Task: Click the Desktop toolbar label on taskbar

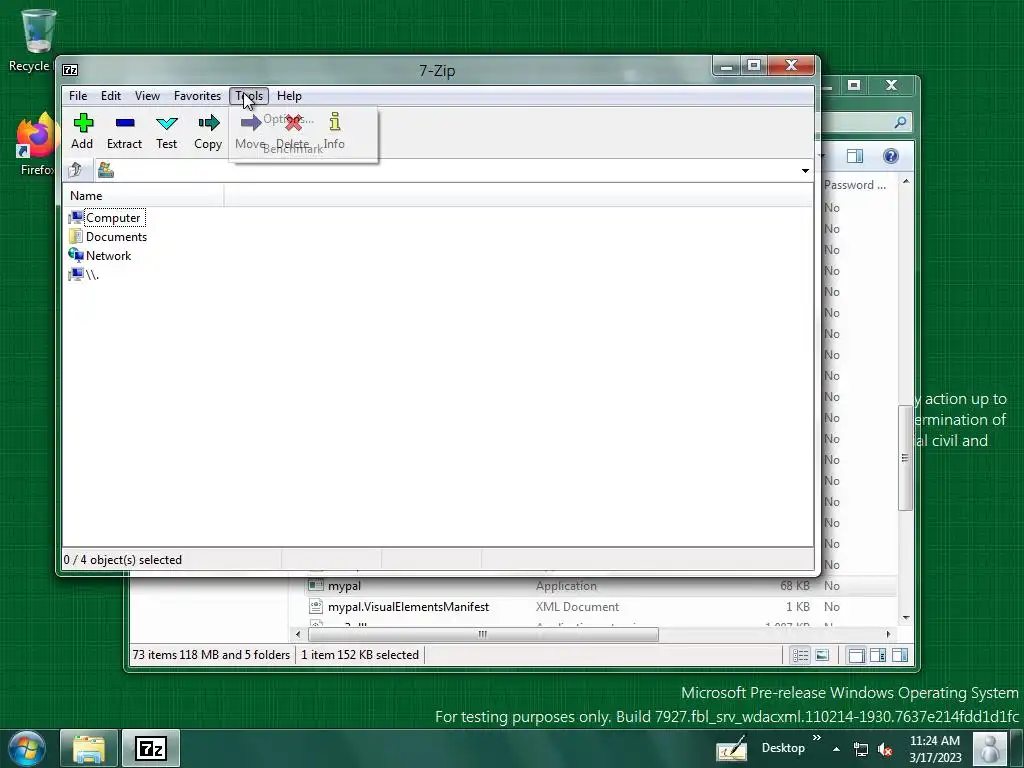Action: (x=783, y=748)
